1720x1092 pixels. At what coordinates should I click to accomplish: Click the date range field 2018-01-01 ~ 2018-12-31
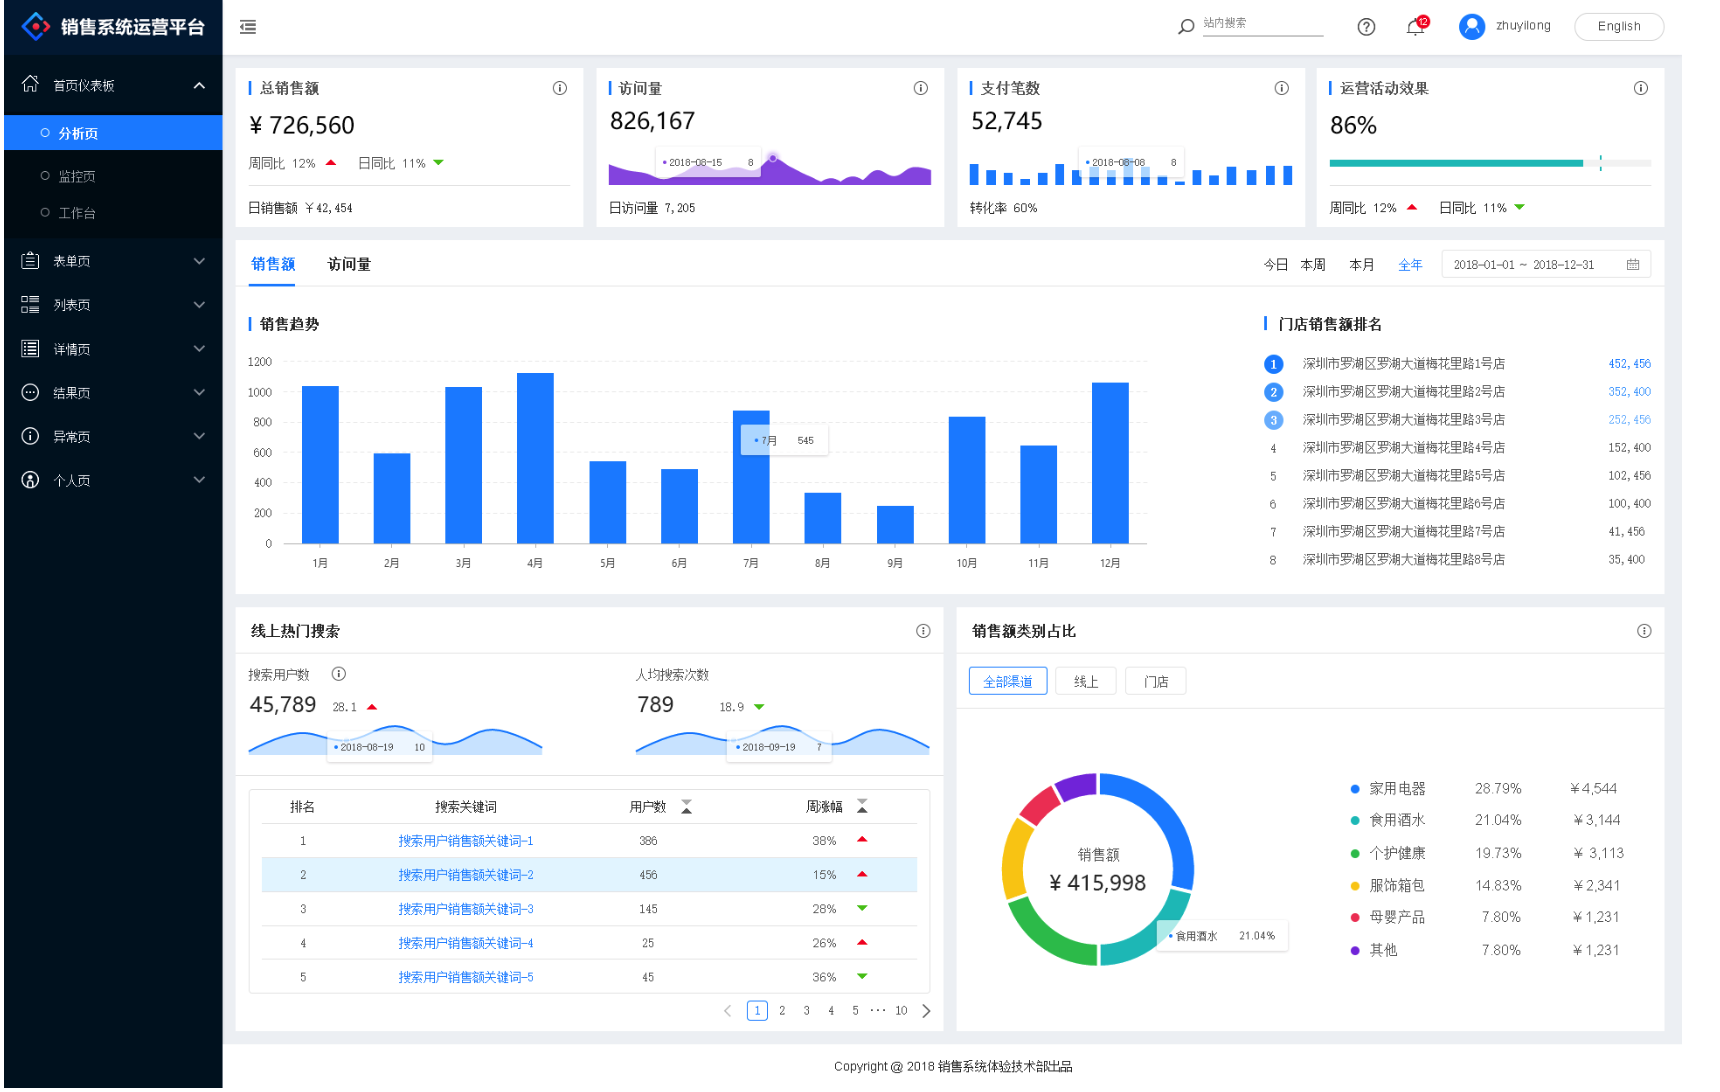(1546, 265)
